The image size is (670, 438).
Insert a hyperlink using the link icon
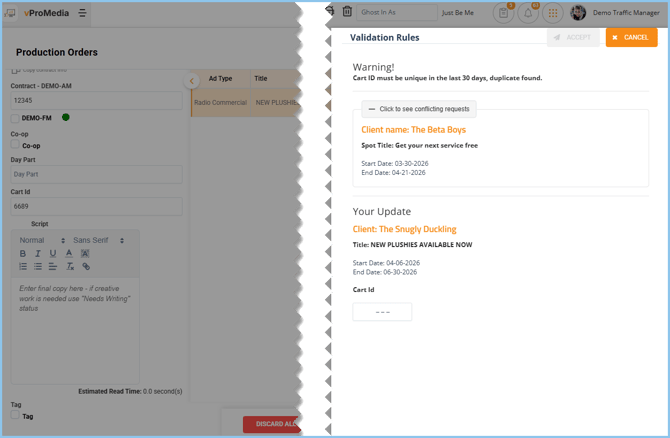tap(86, 267)
